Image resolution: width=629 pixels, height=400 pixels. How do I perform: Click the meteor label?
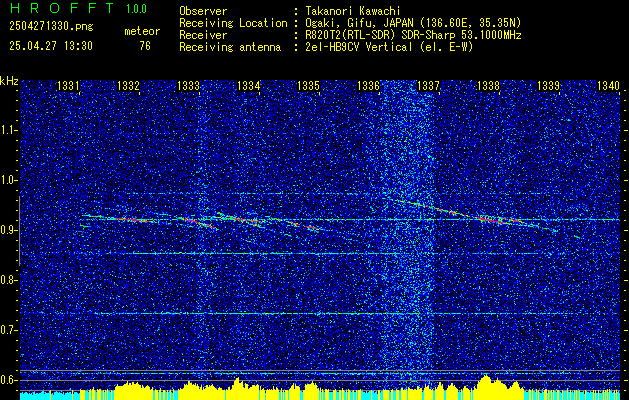(x=142, y=31)
